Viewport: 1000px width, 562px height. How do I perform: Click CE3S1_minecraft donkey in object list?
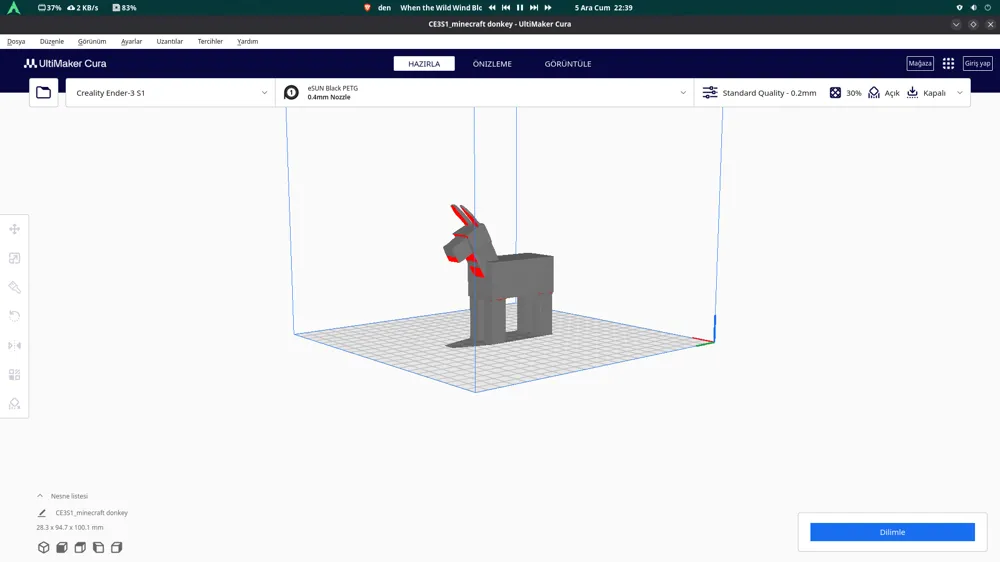(x=91, y=513)
